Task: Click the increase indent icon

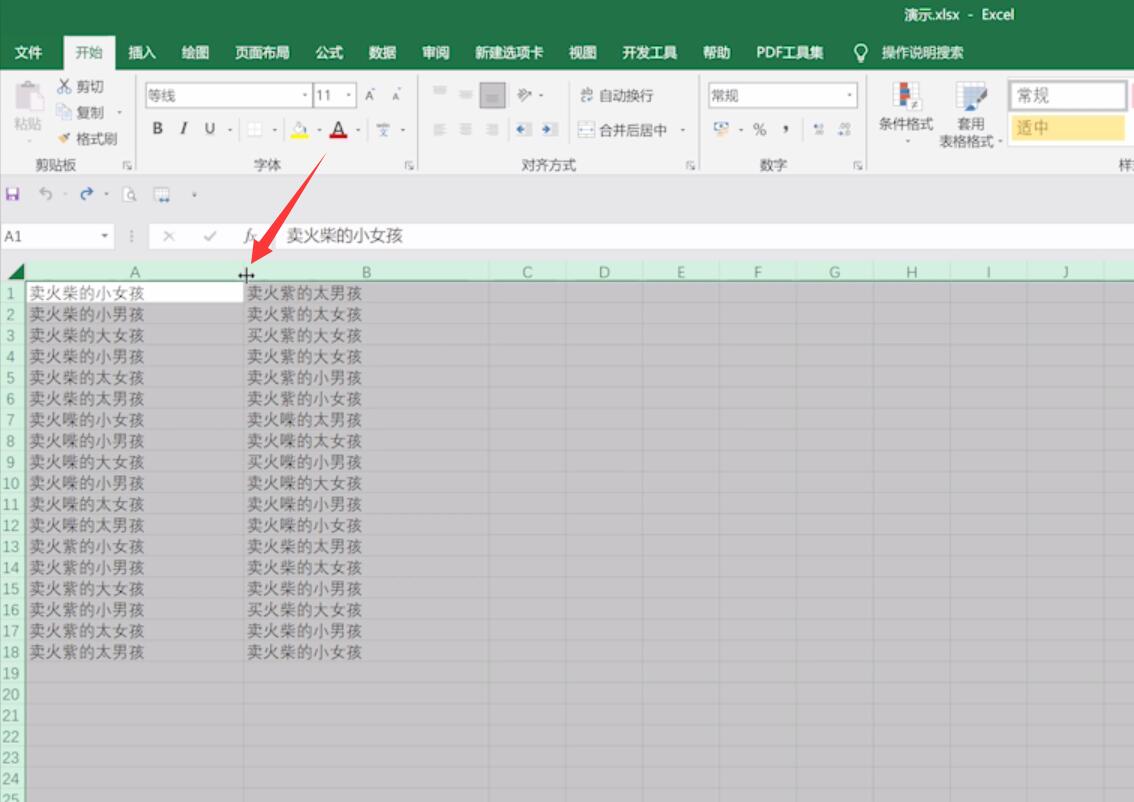Action: (550, 129)
